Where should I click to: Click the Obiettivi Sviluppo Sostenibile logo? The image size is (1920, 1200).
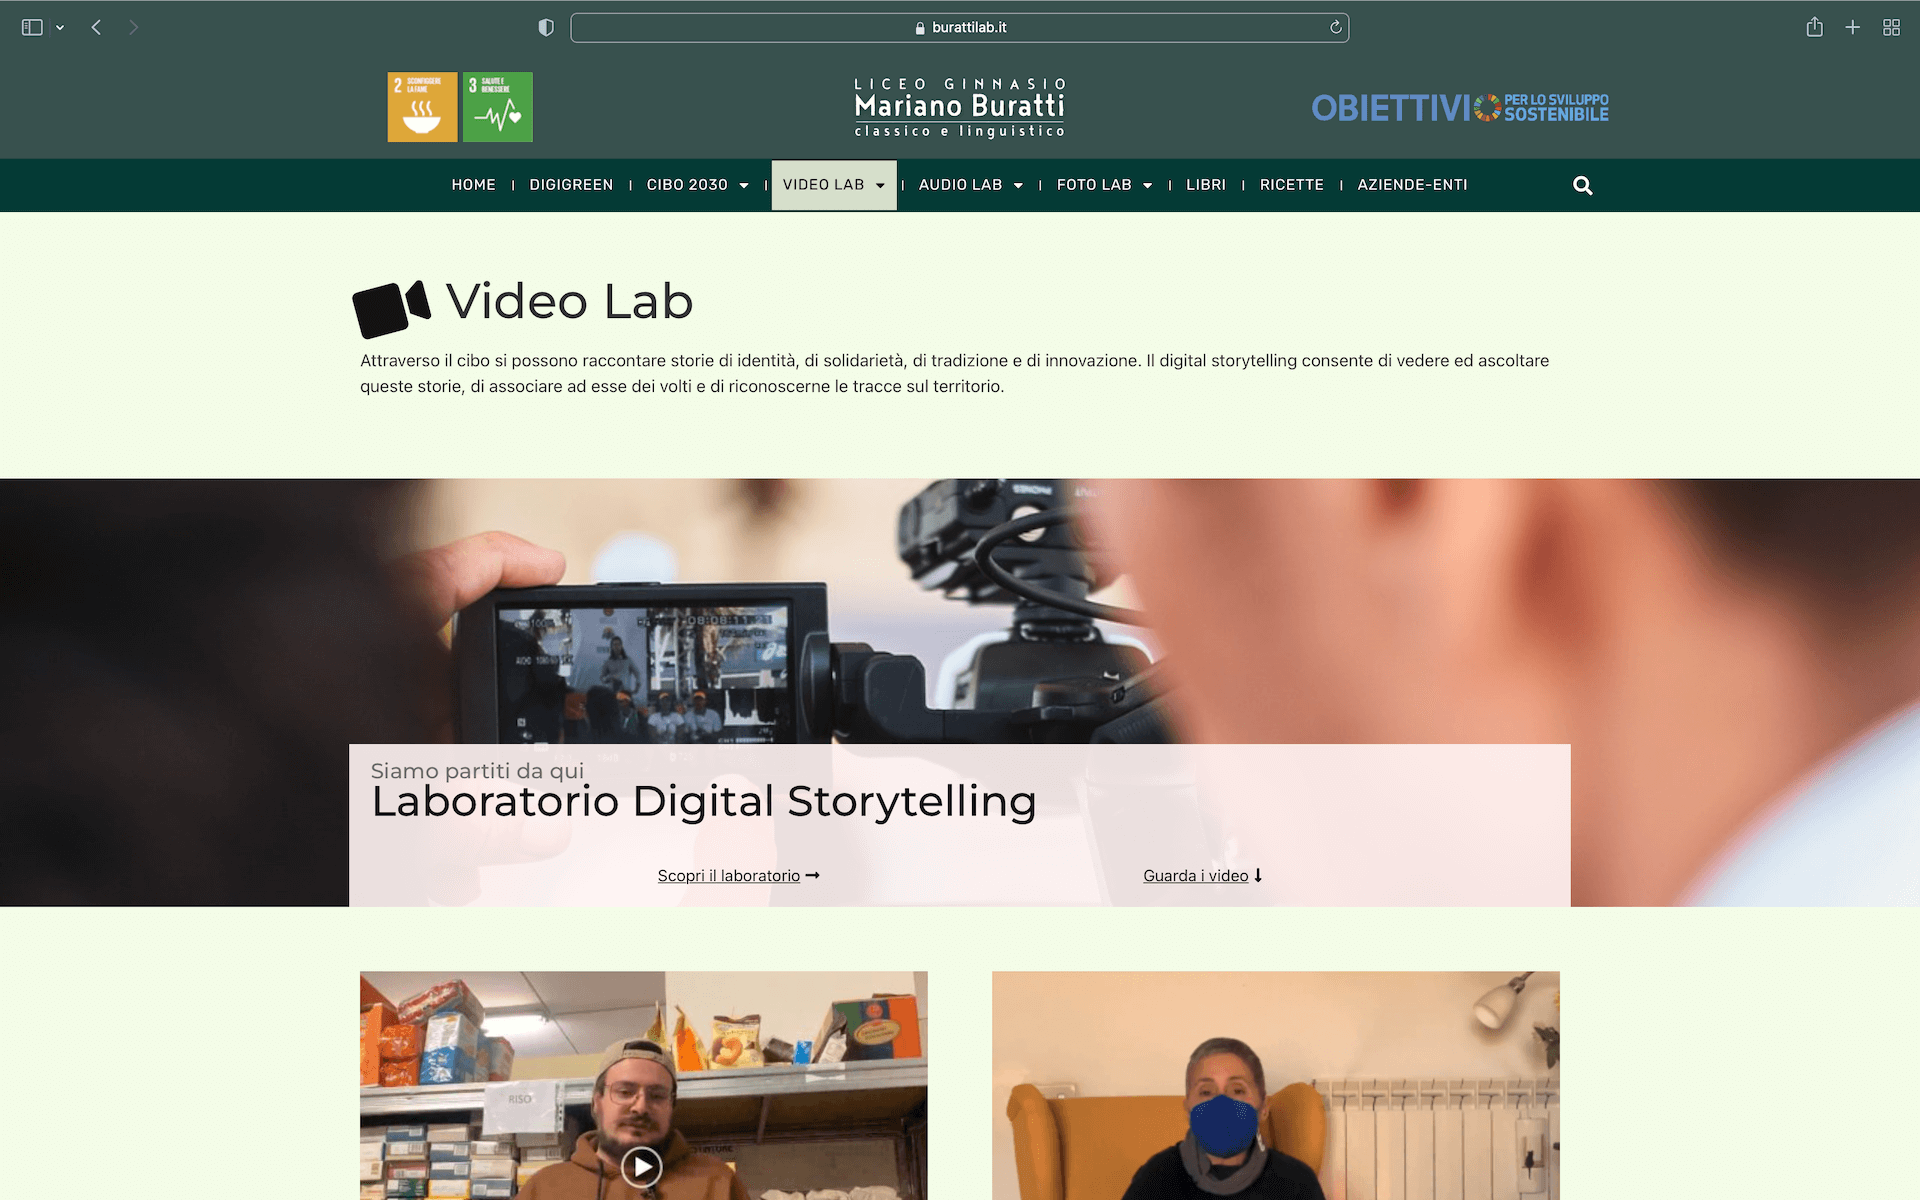[1460, 107]
